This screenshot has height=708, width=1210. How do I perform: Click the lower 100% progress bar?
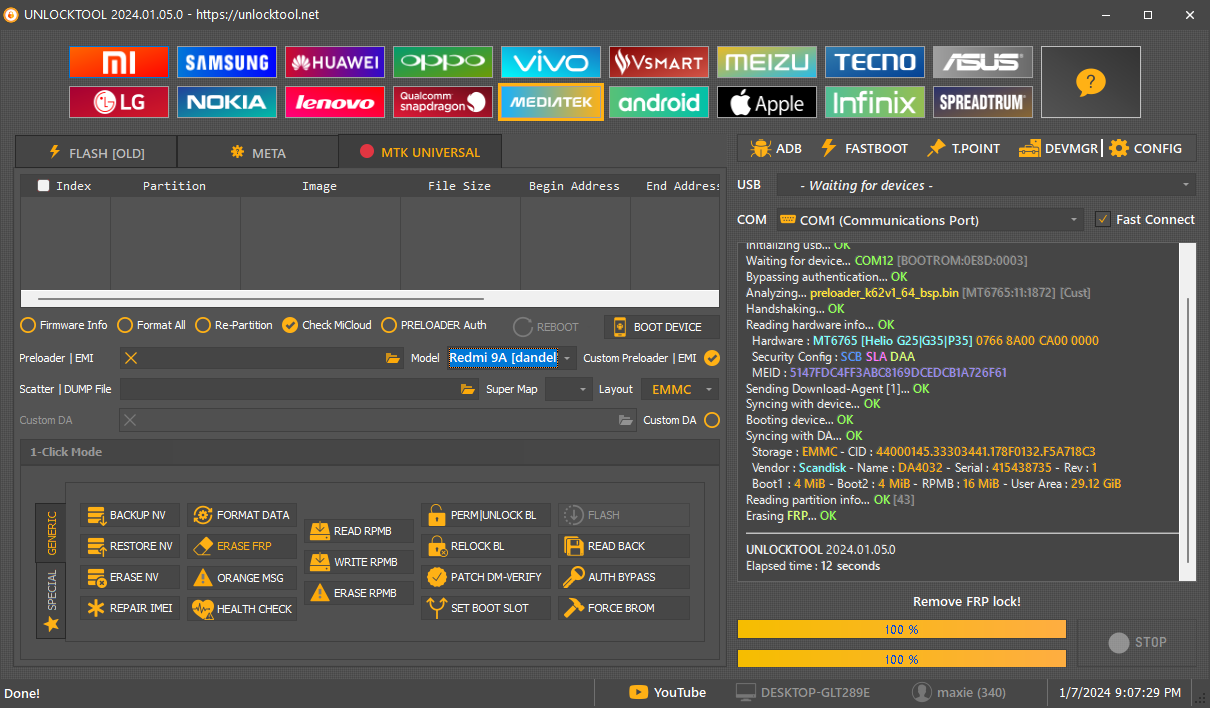[901, 659]
